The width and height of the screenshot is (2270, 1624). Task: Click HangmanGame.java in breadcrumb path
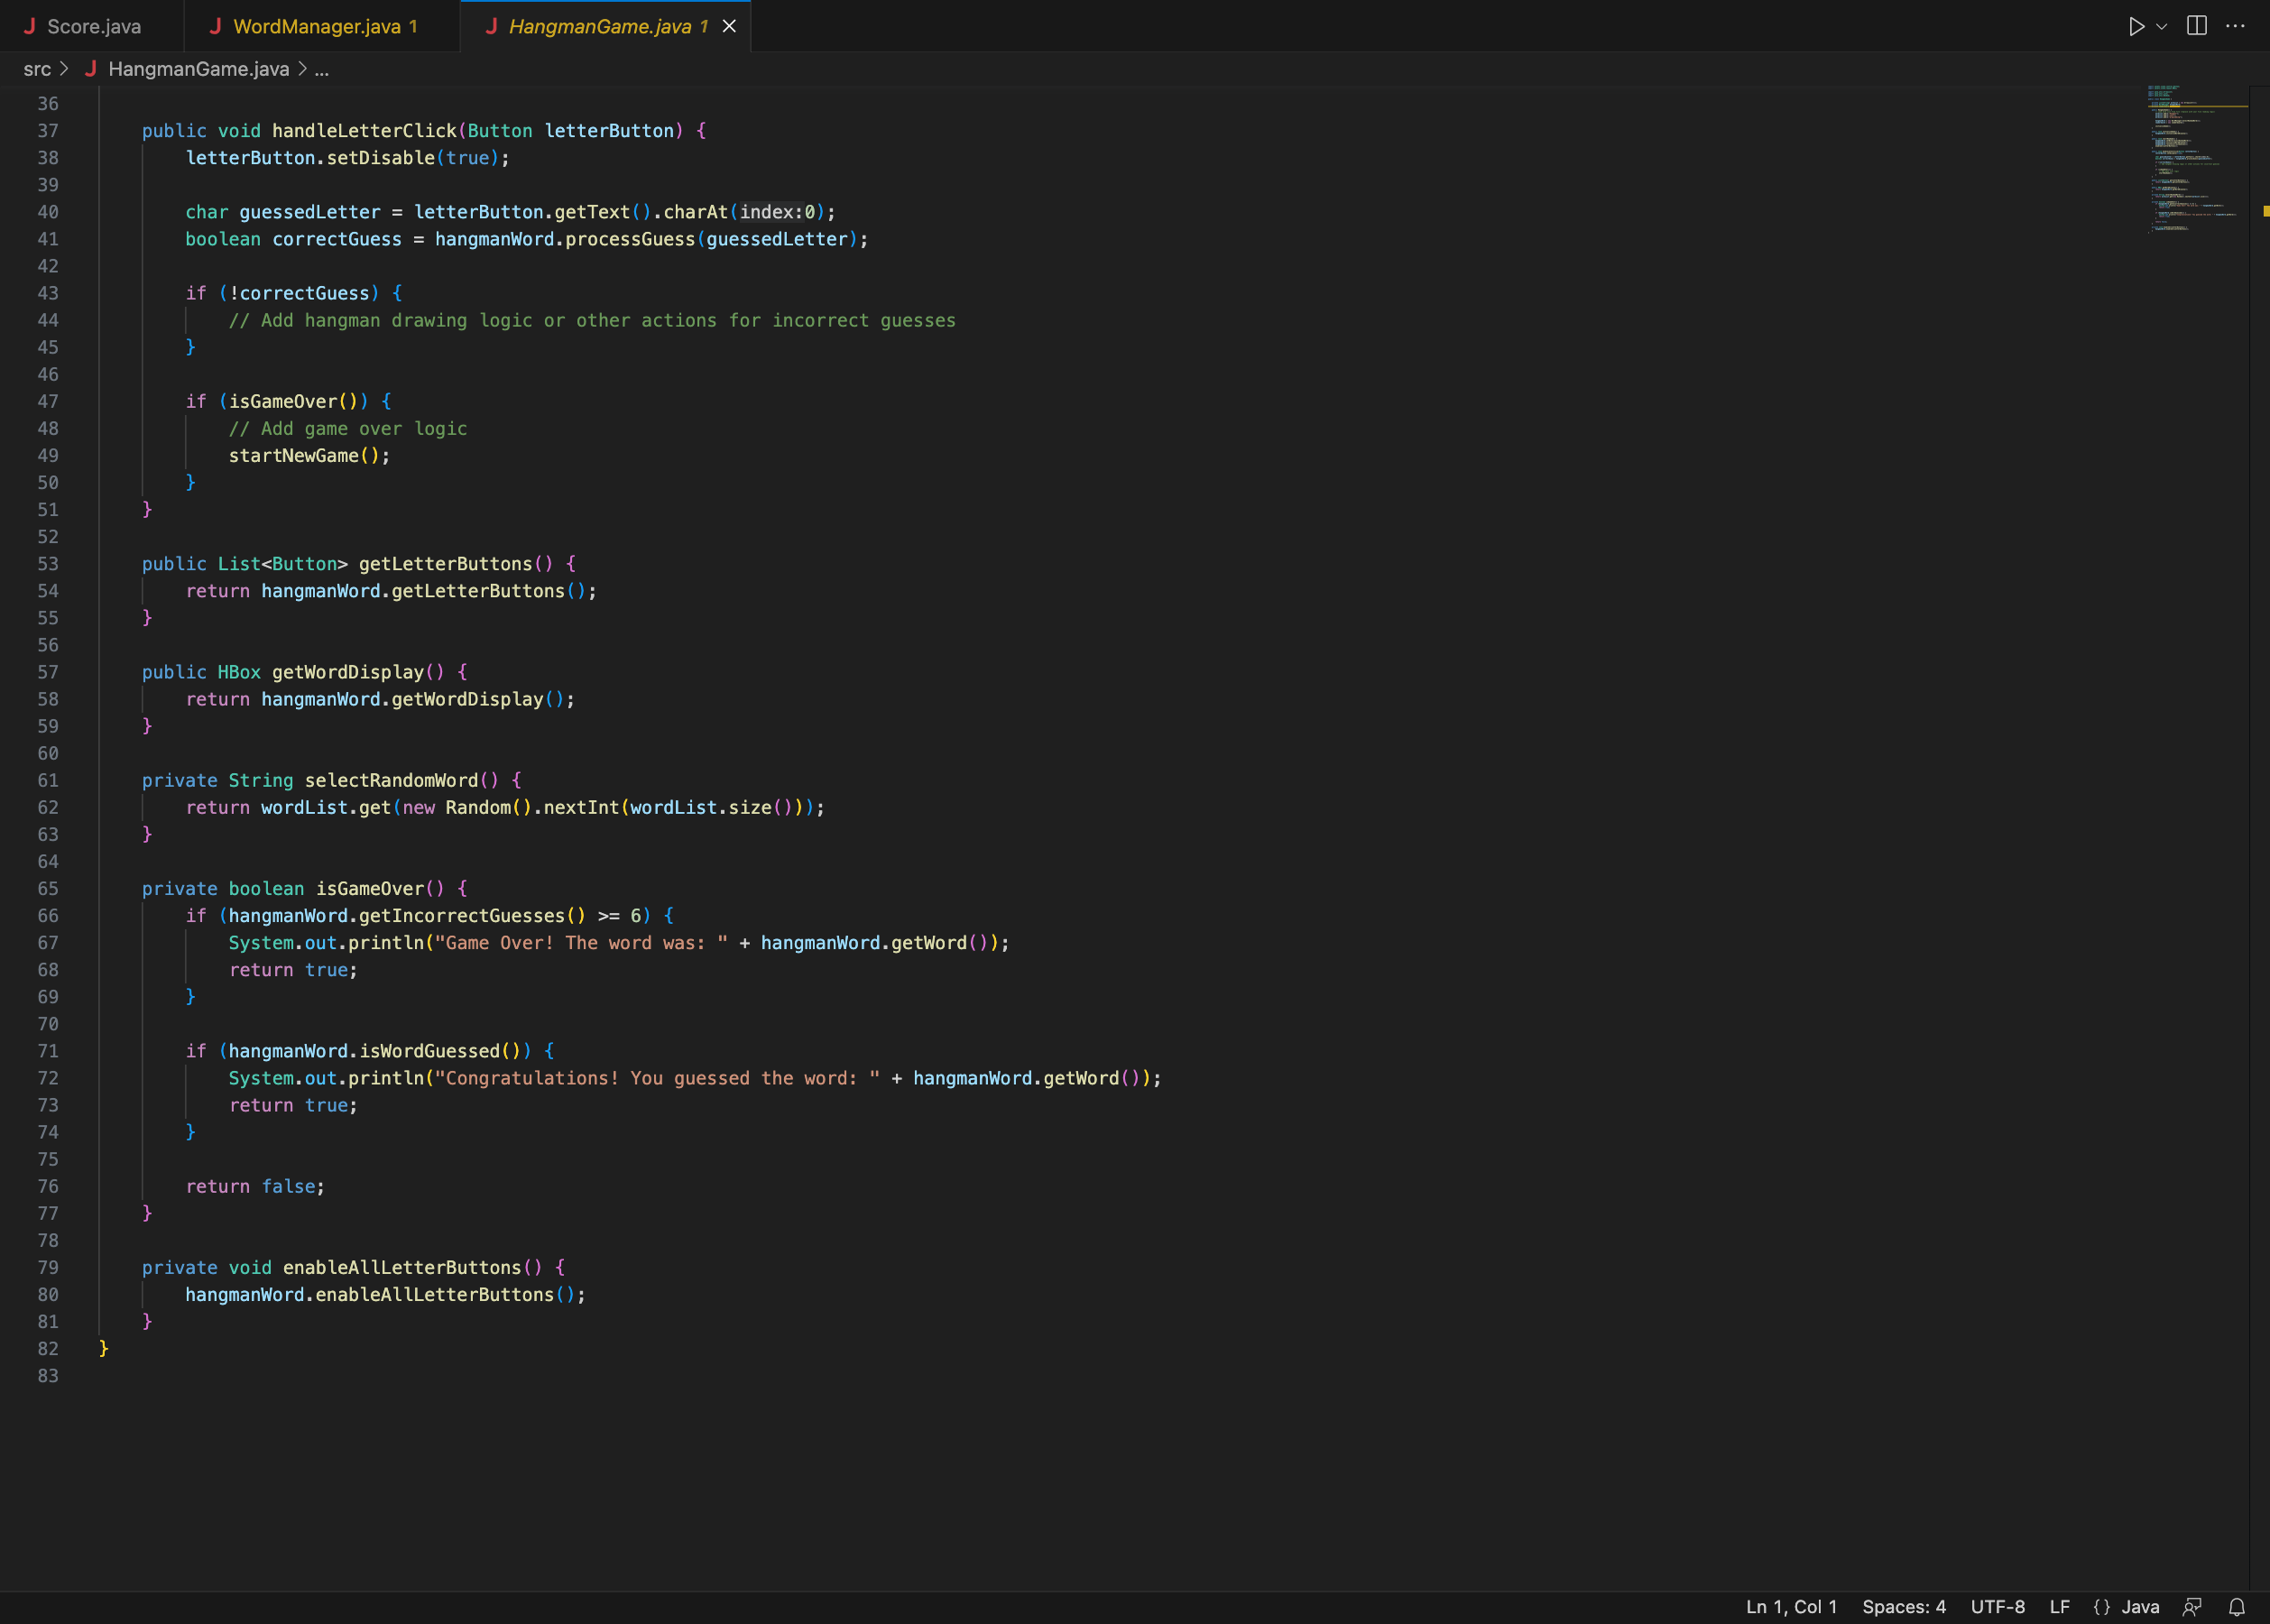(x=198, y=69)
